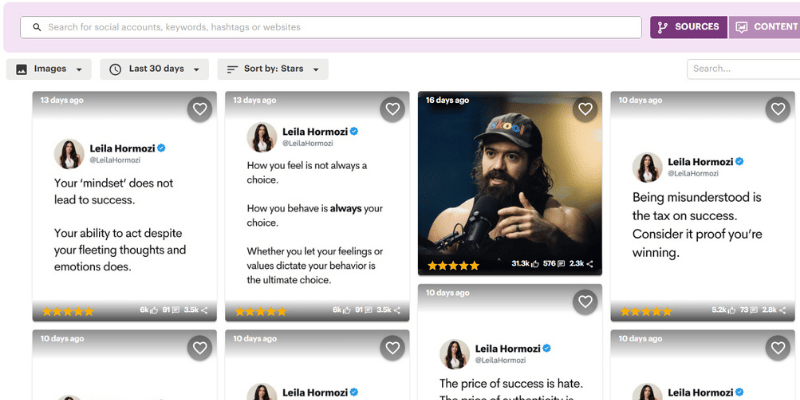
Task: Click the 2.8k share icon
Action: [x=783, y=310]
